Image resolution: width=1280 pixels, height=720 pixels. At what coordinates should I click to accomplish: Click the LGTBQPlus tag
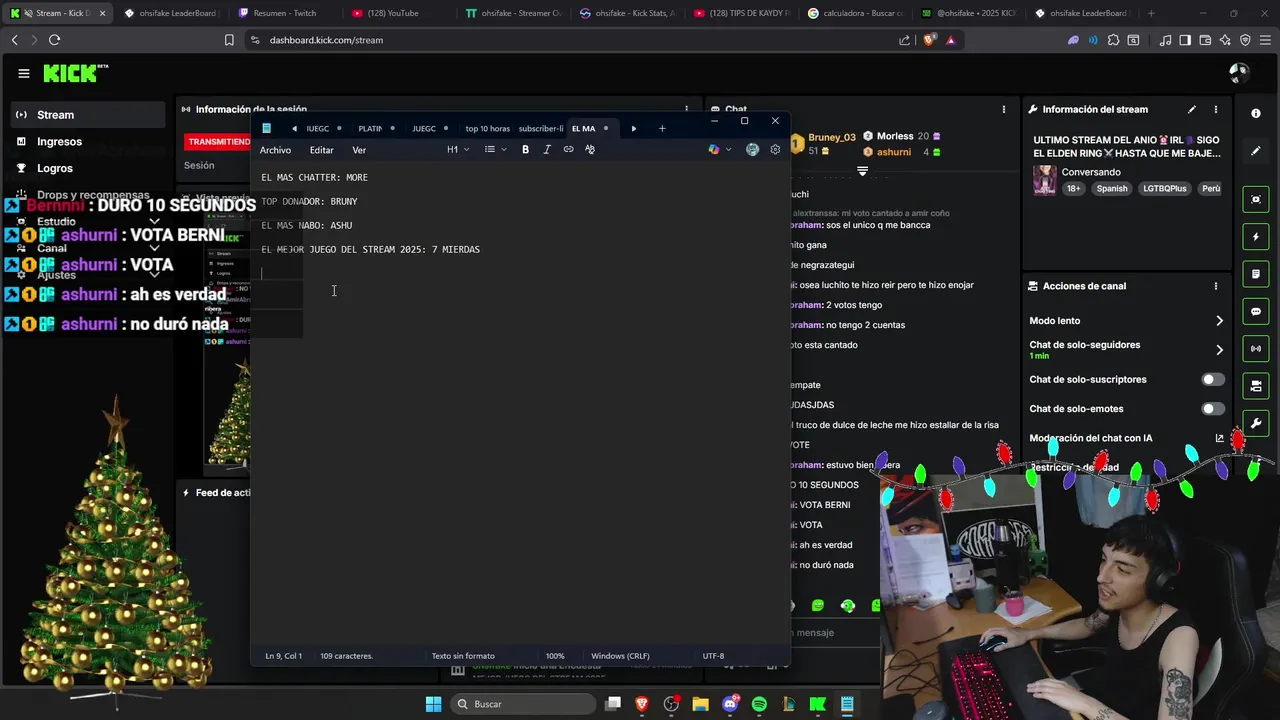(1165, 189)
